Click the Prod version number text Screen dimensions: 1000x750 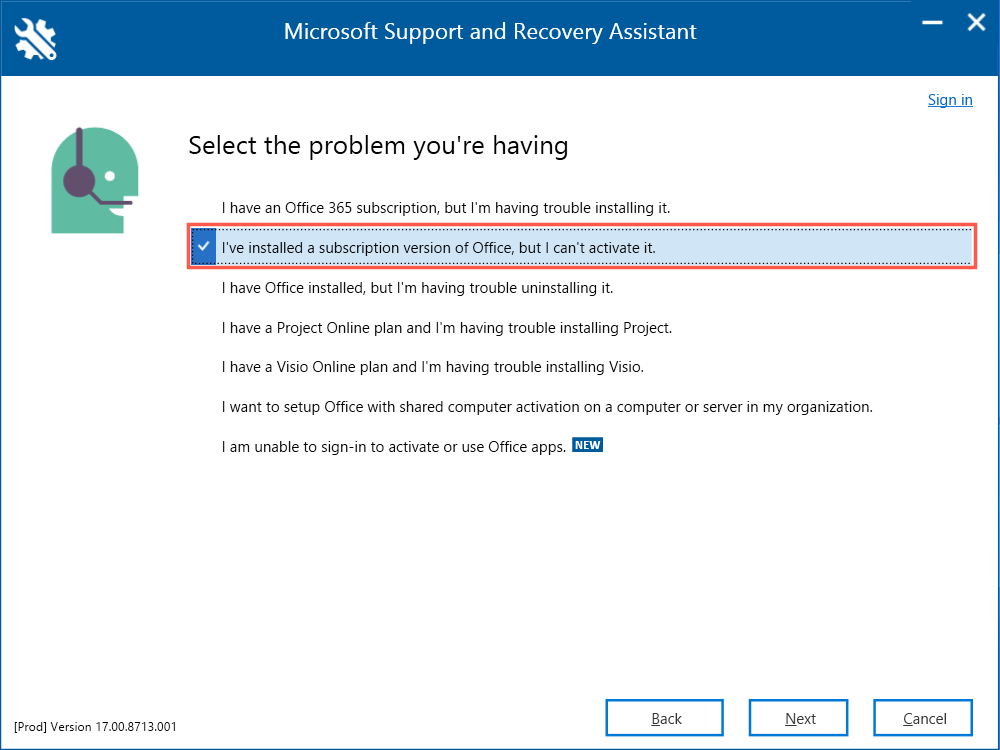click(x=96, y=727)
